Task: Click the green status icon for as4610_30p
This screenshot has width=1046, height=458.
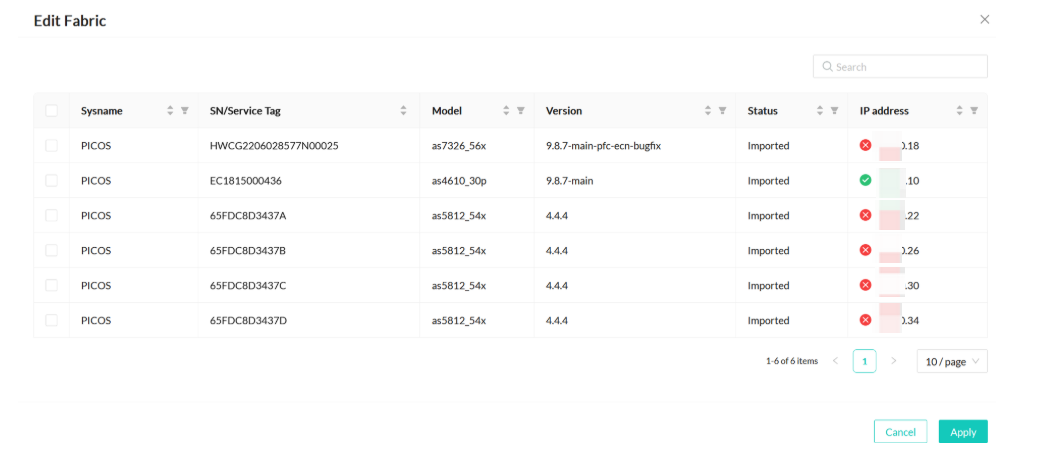Action: pos(865,181)
